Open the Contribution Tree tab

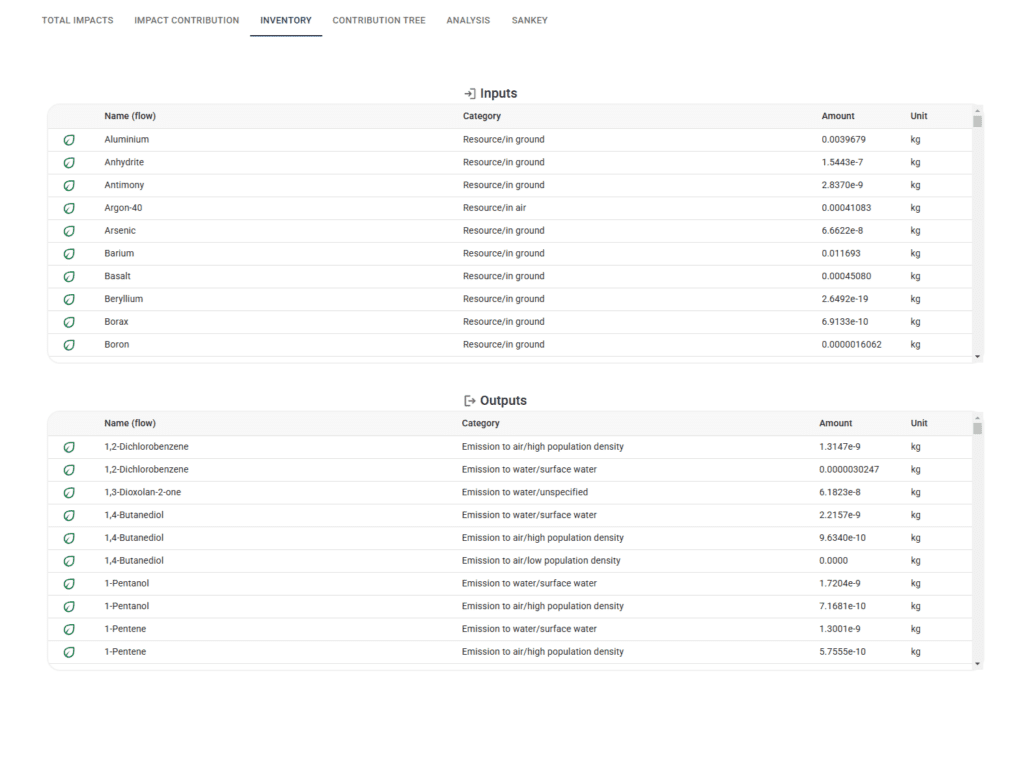tap(379, 20)
